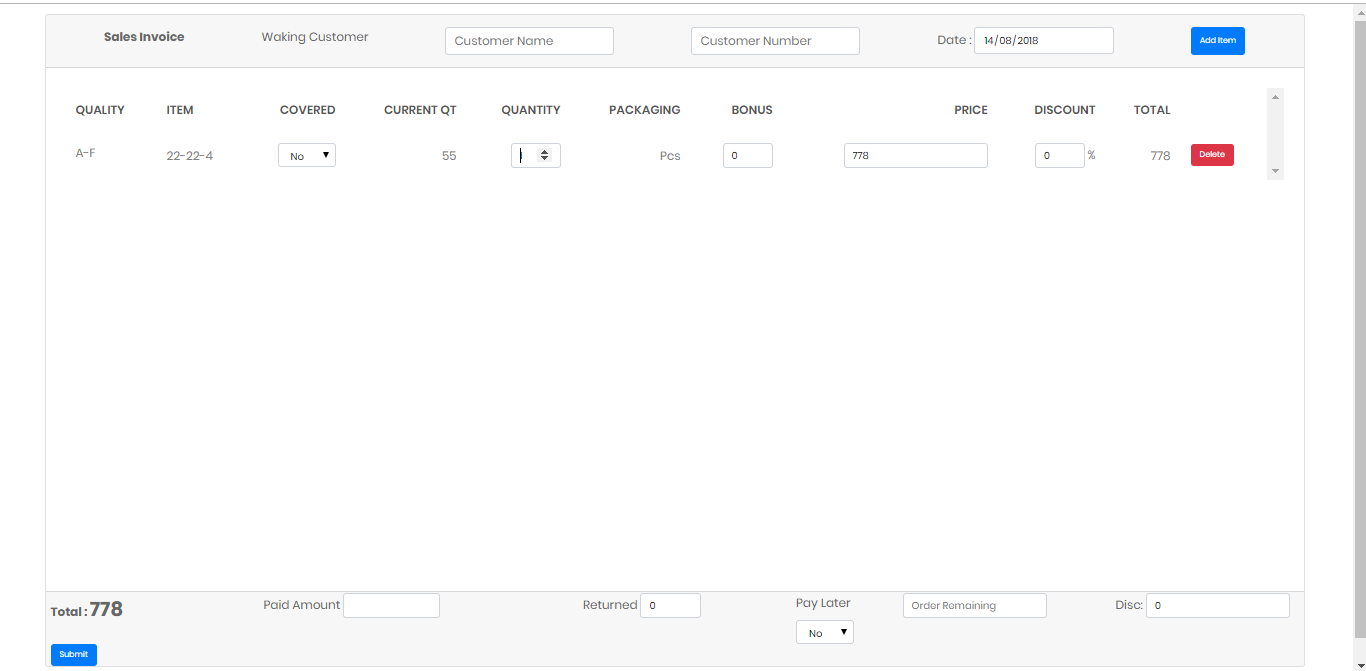Click the PRICE column header

971,110
